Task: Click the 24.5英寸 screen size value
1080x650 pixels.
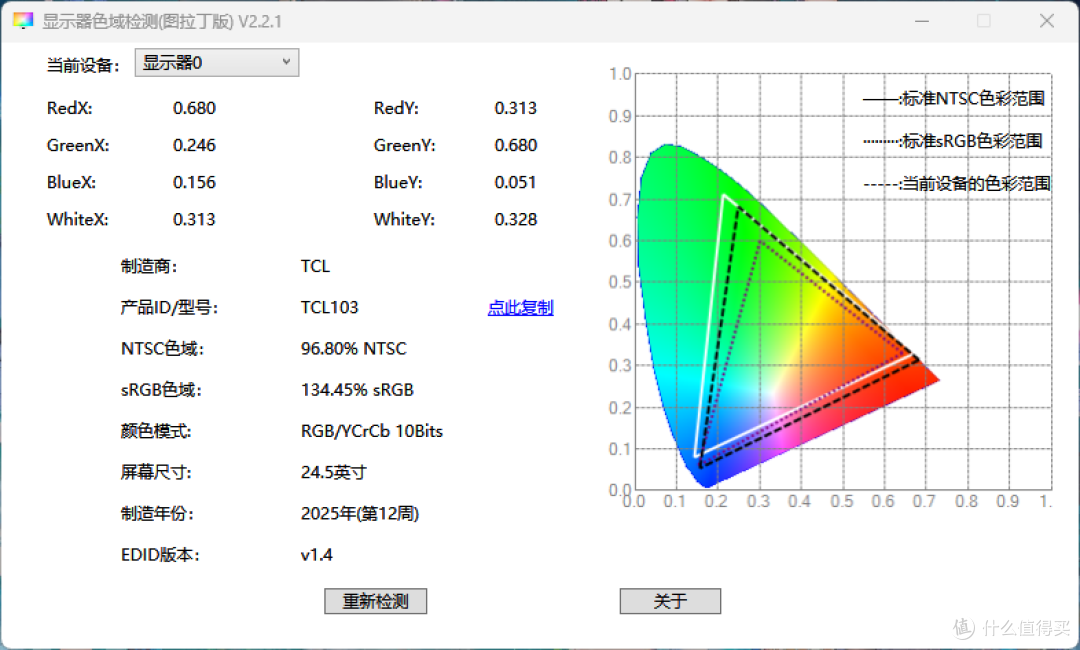Action: (x=333, y=472)
